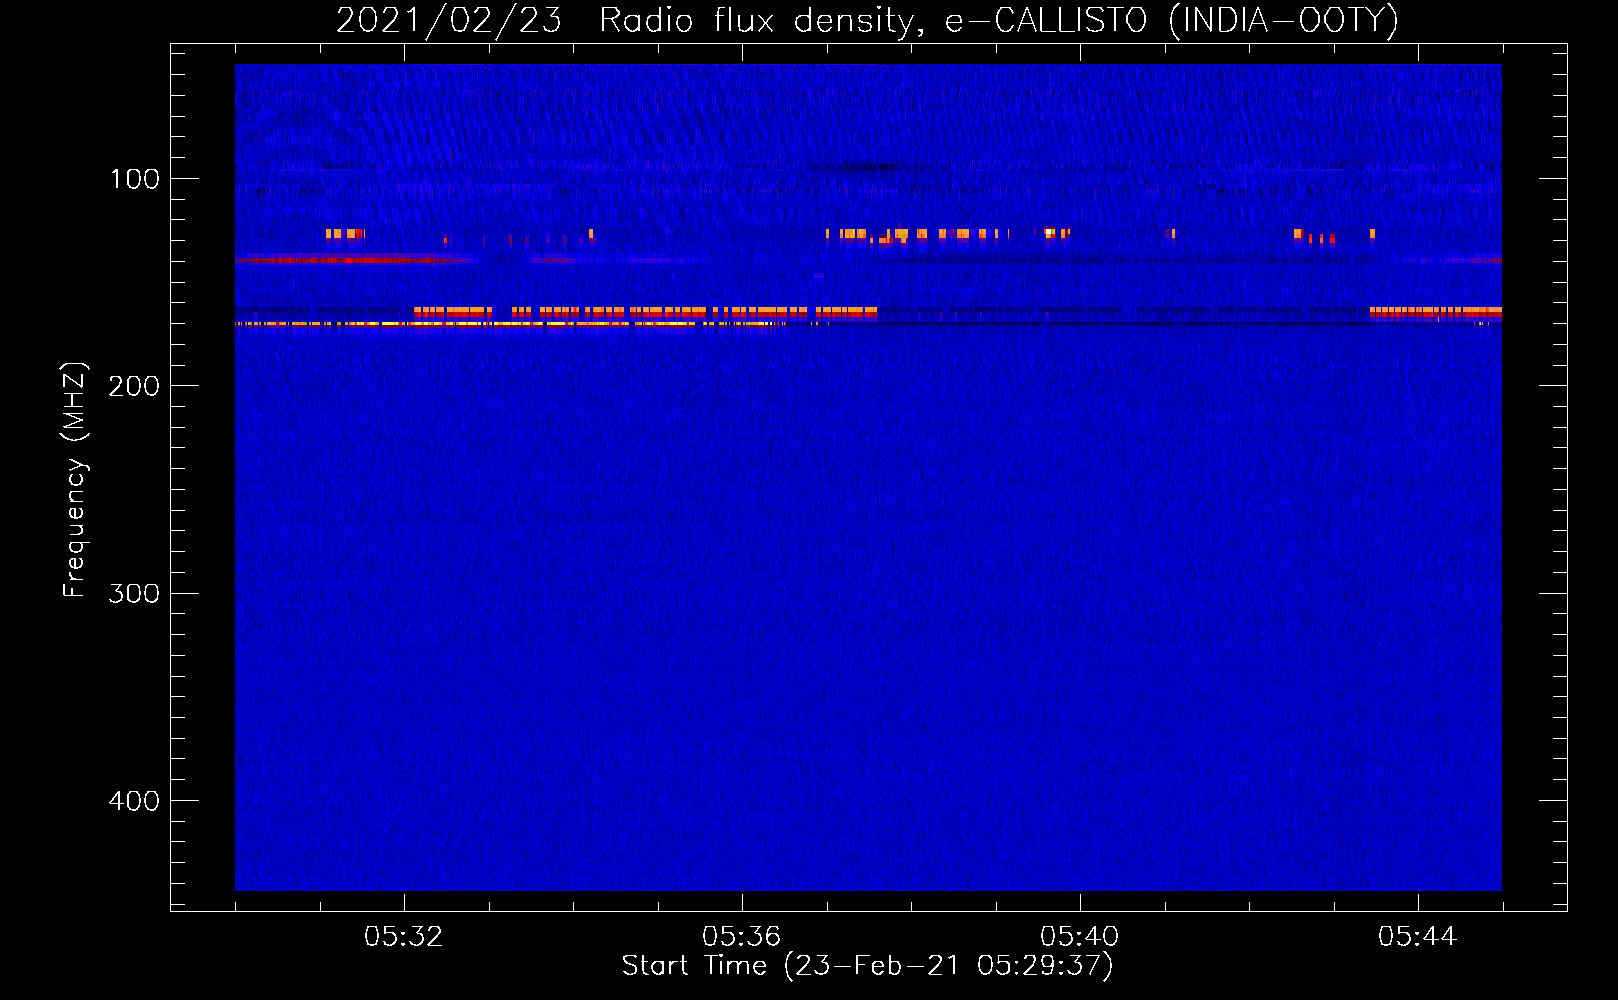Click the 05:32 time tick label
Image resolution: width=1618 pixels, height=1000 pixels.
404,937
